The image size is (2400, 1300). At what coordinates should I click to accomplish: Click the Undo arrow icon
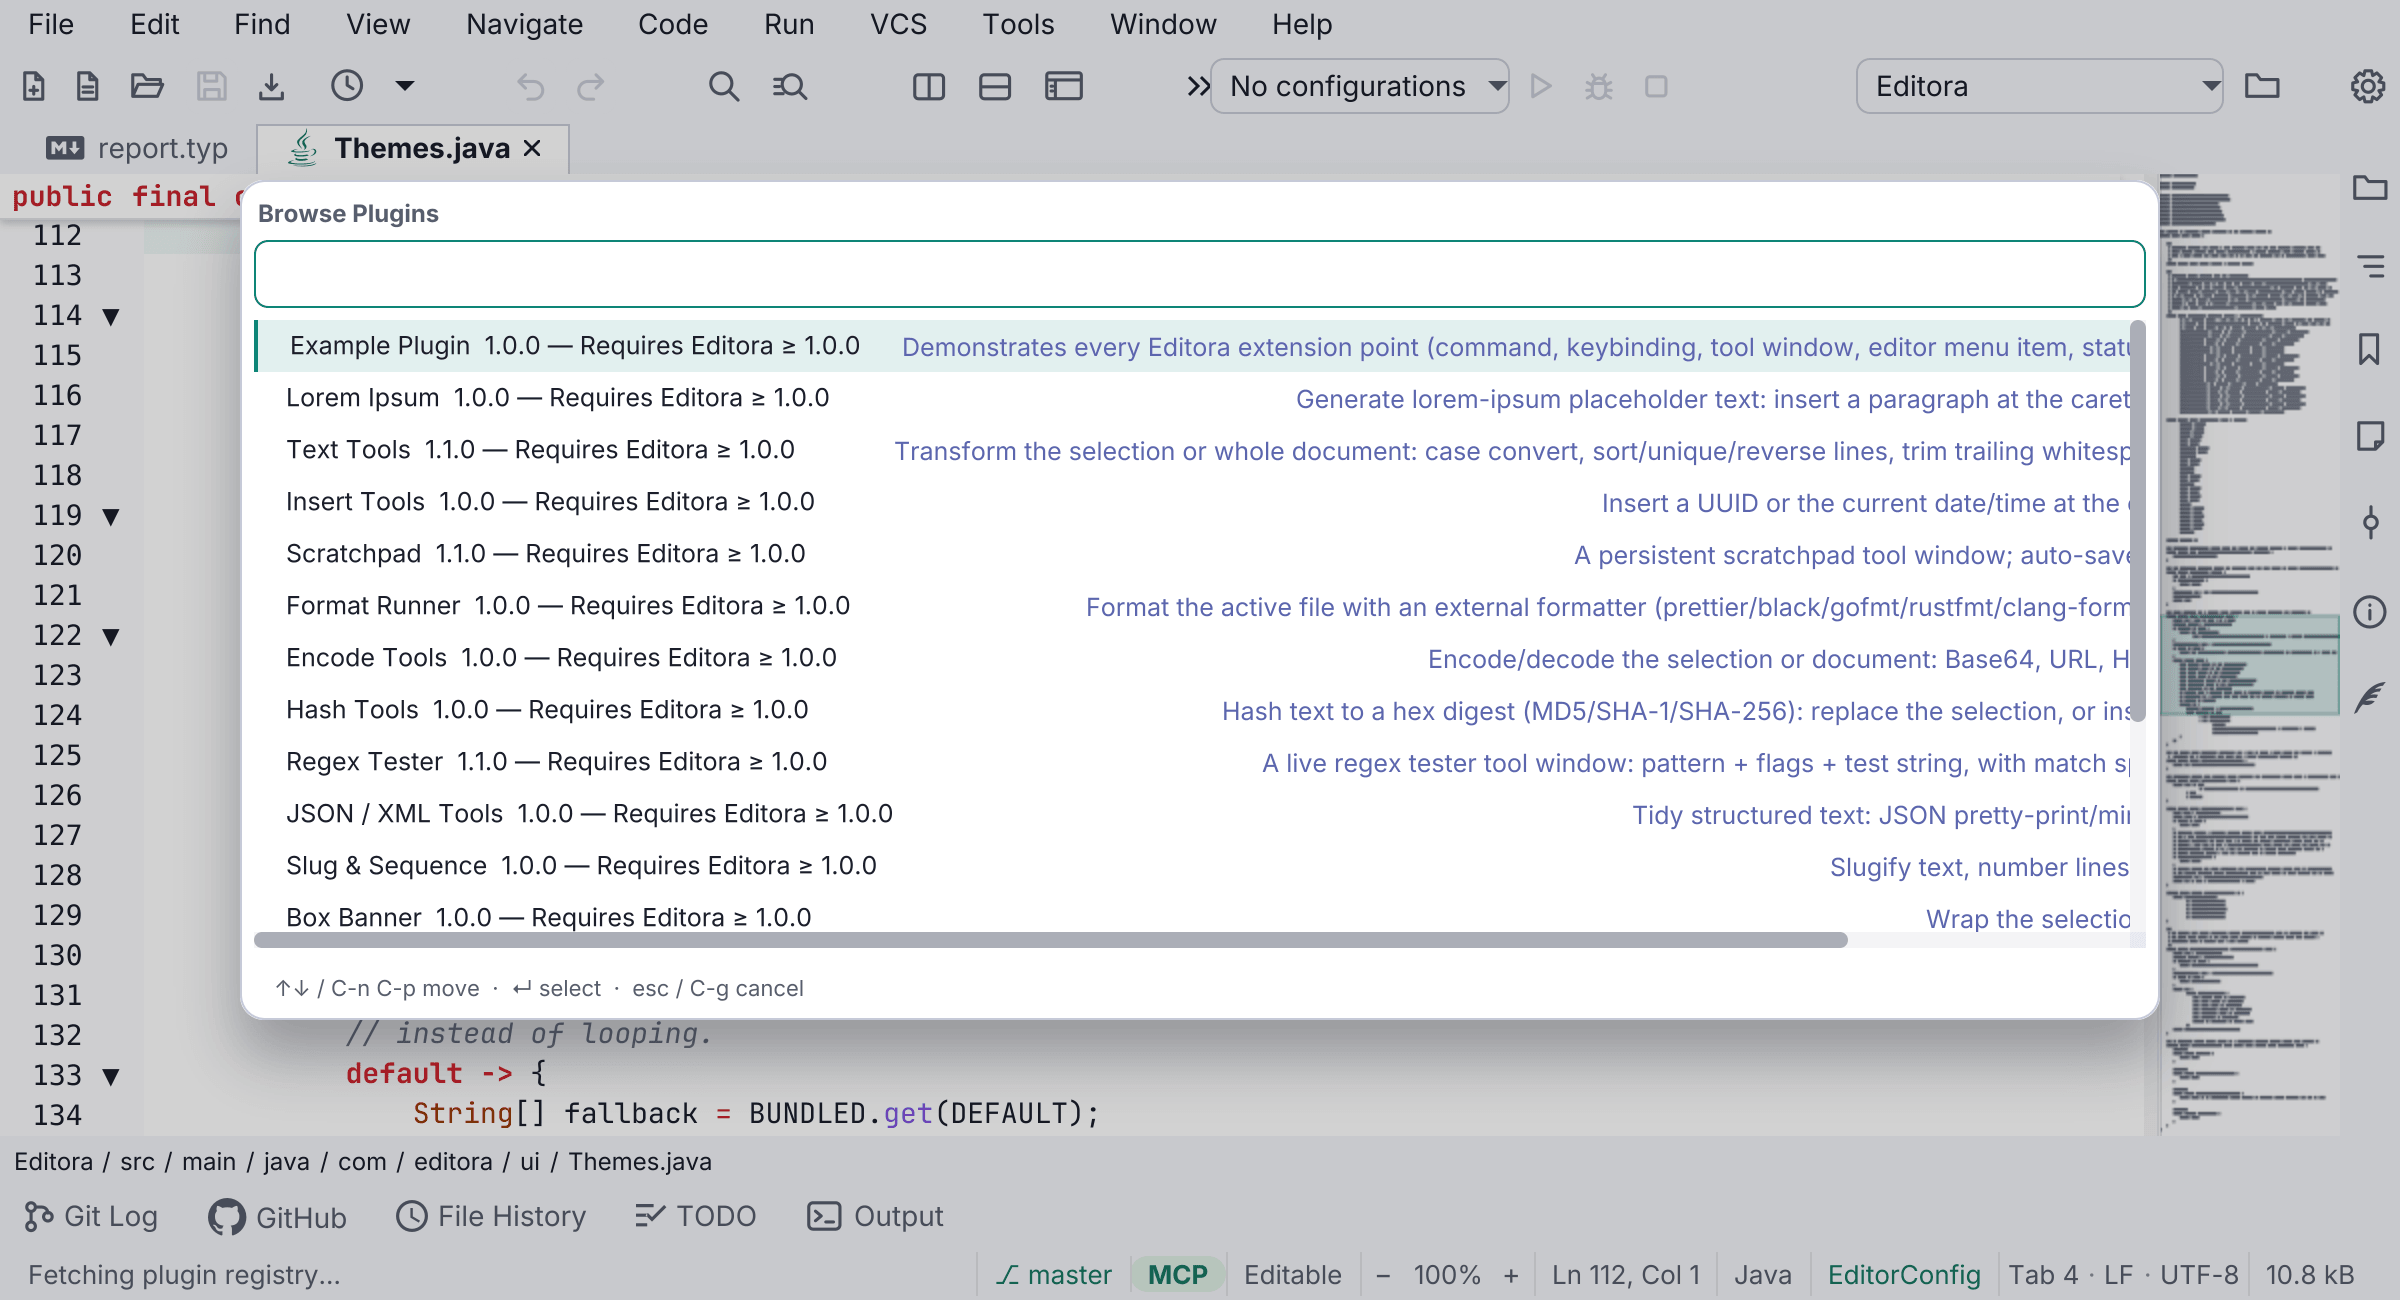tap(530, 87)
